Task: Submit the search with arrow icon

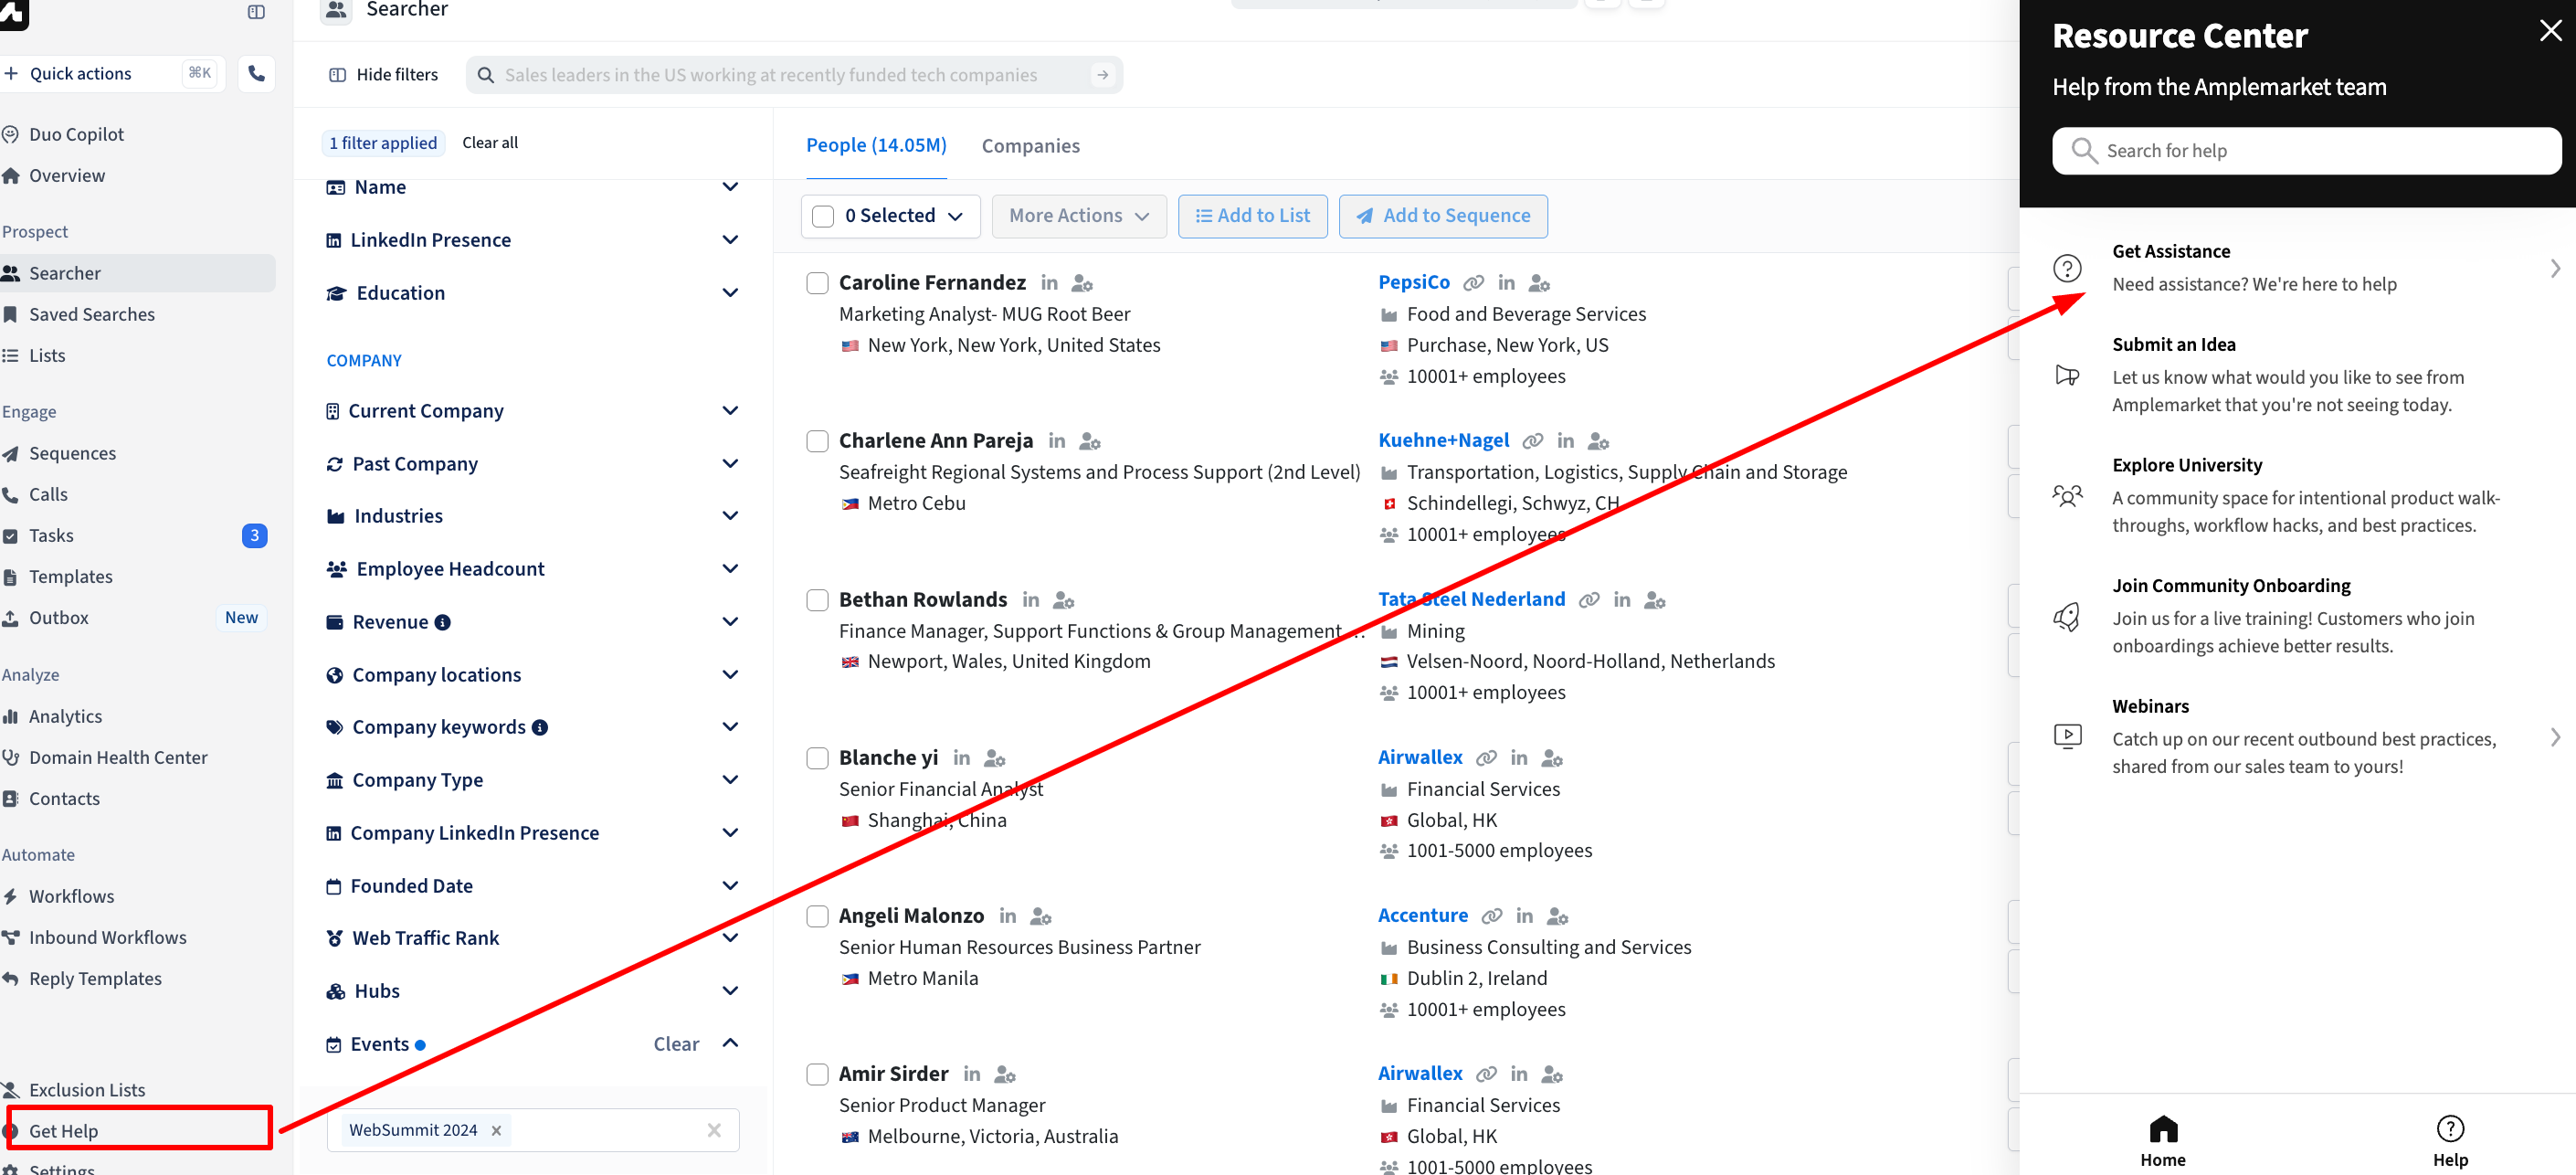Action: (1102, 75)
